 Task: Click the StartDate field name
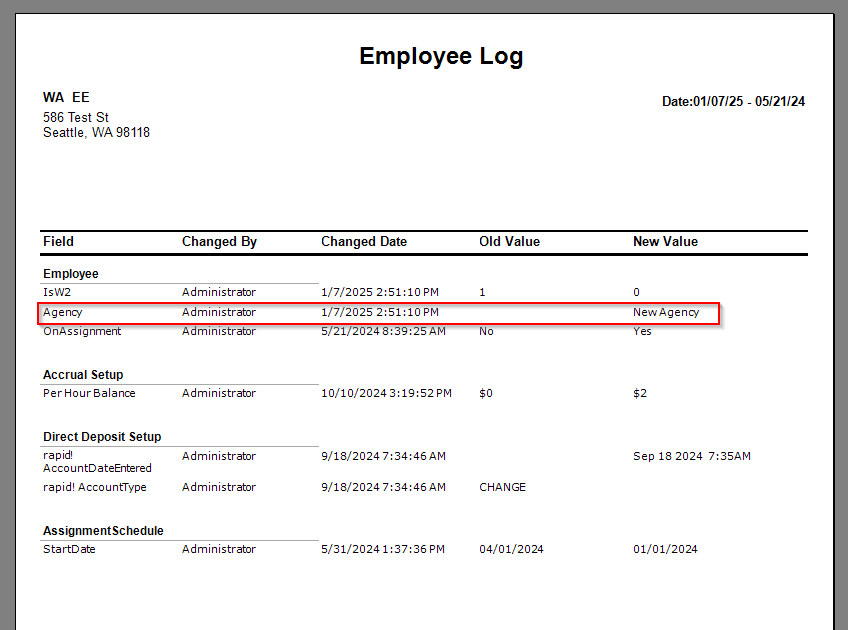[x=69, y=549]
